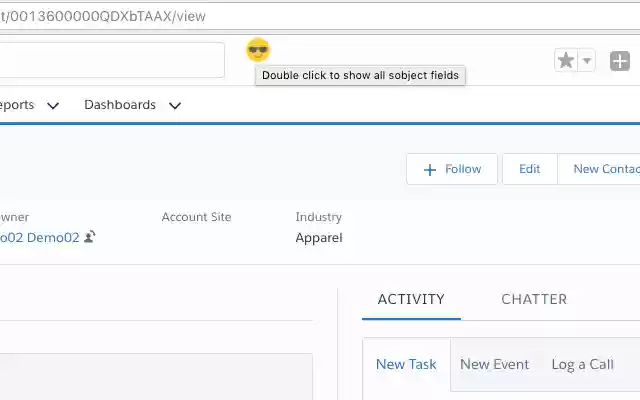Open the favorites list dropdown arrow

click(x=587, y=60)
